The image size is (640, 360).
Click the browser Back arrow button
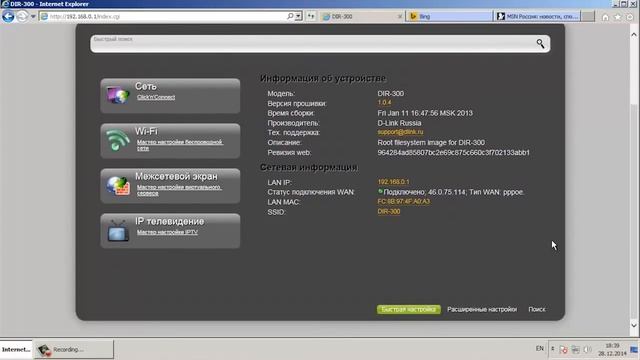coord(8,16)
